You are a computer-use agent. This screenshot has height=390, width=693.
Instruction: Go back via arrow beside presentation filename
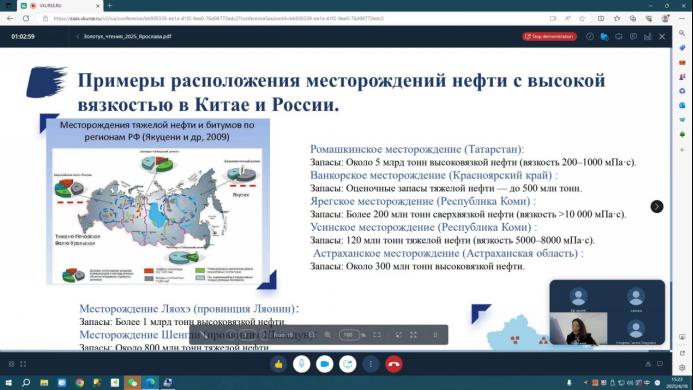click(x=78, y=37)
